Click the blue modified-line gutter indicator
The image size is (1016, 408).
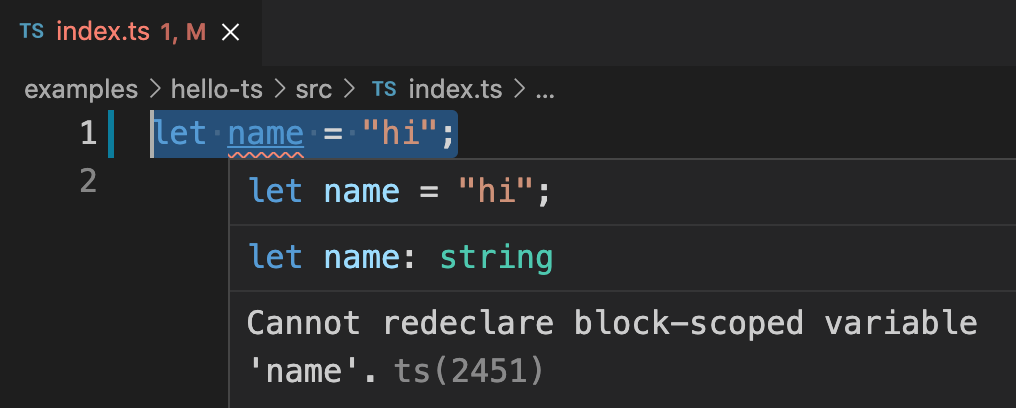point(110,134)
